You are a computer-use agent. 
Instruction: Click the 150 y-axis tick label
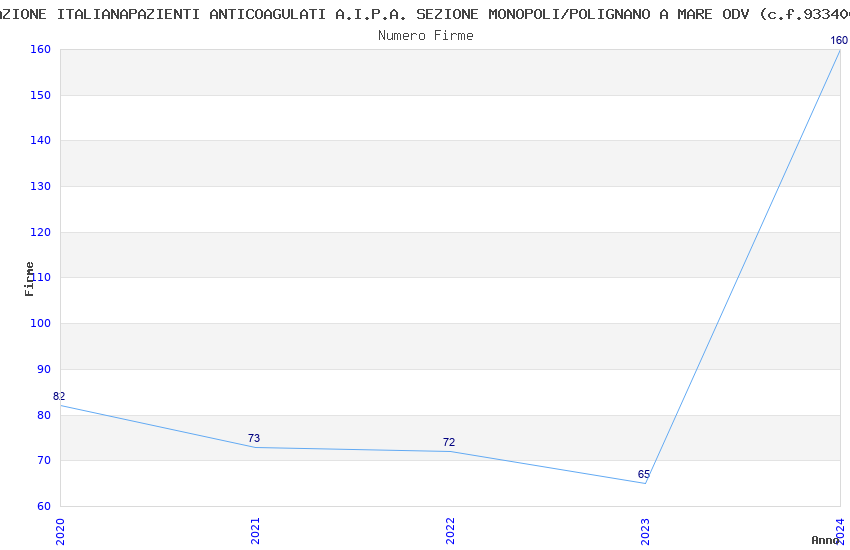pyautogui.click(x=41, y=95)
